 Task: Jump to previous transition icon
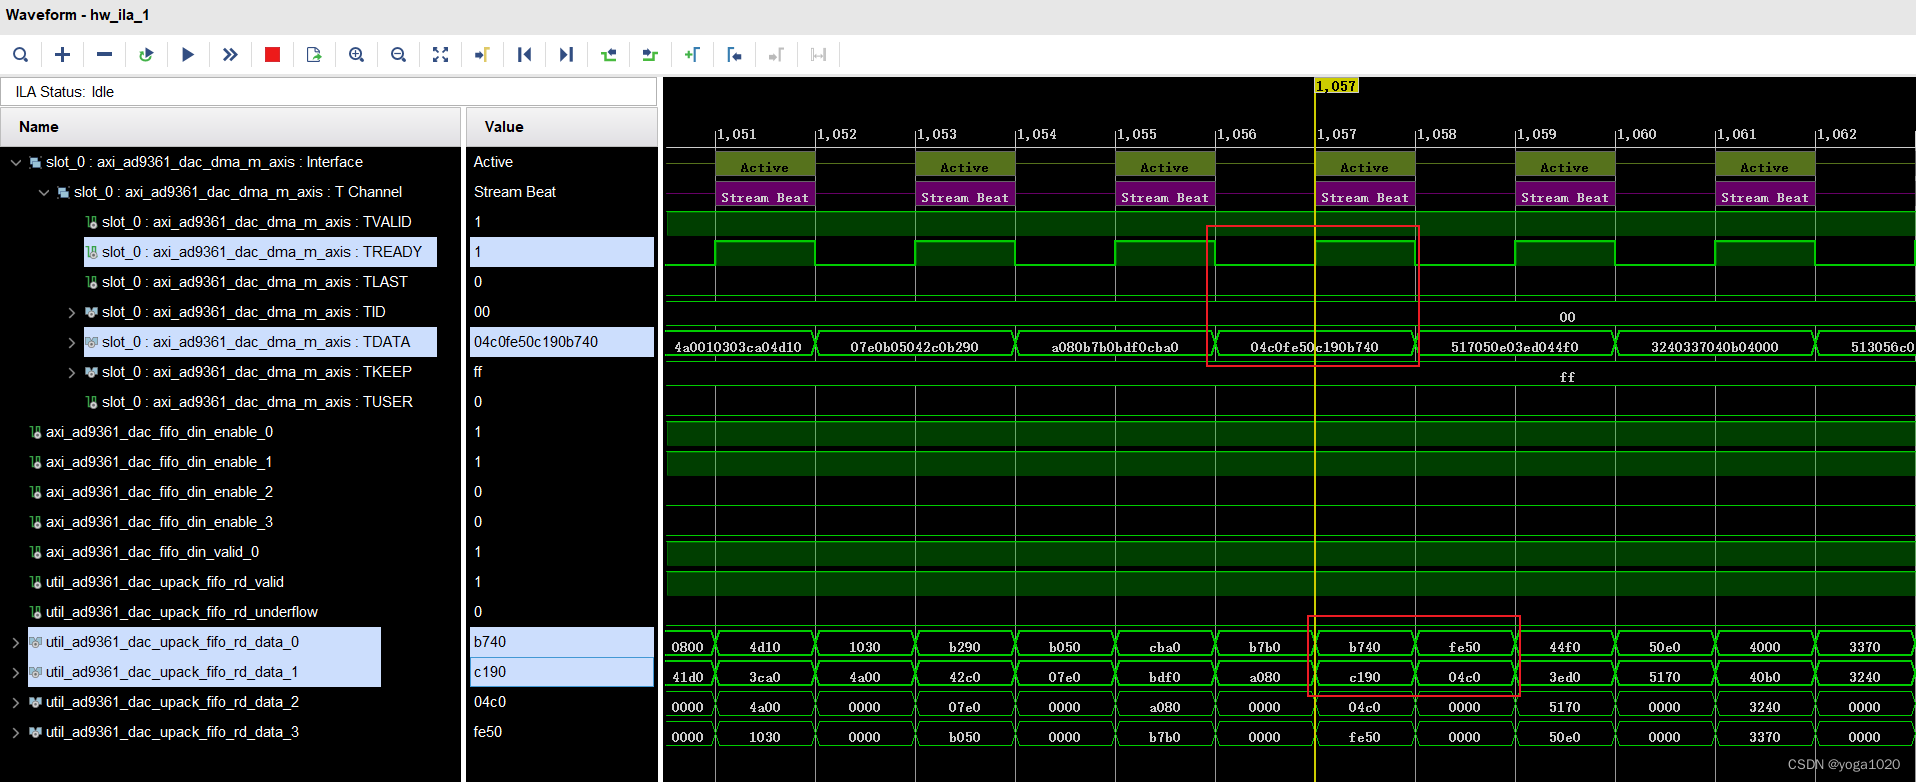608,55
